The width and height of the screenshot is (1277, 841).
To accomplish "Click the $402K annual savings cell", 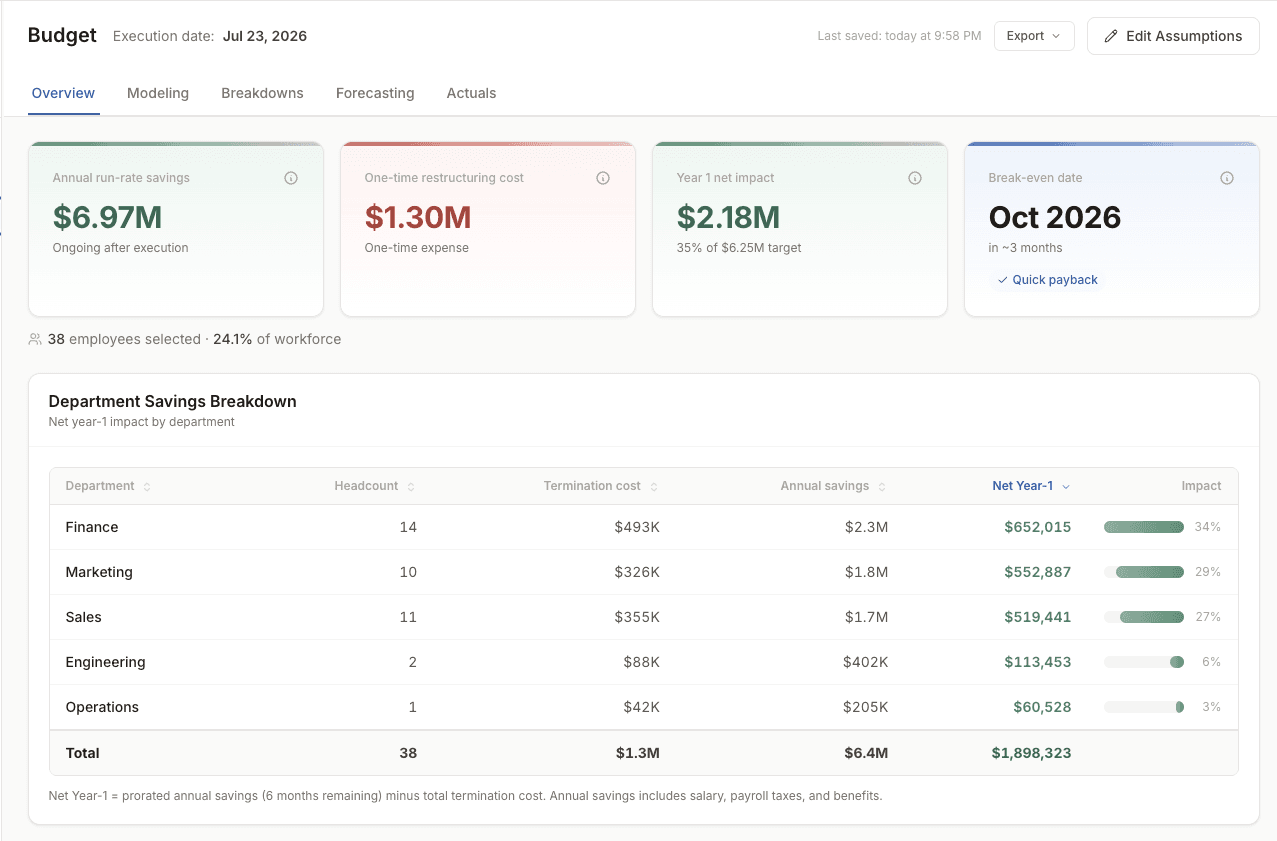I will tap(865, 662).
